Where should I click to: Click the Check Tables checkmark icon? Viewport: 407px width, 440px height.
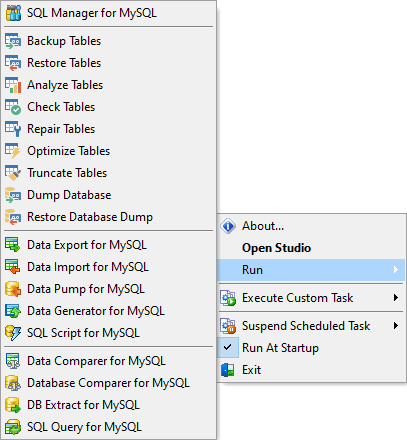13,107
